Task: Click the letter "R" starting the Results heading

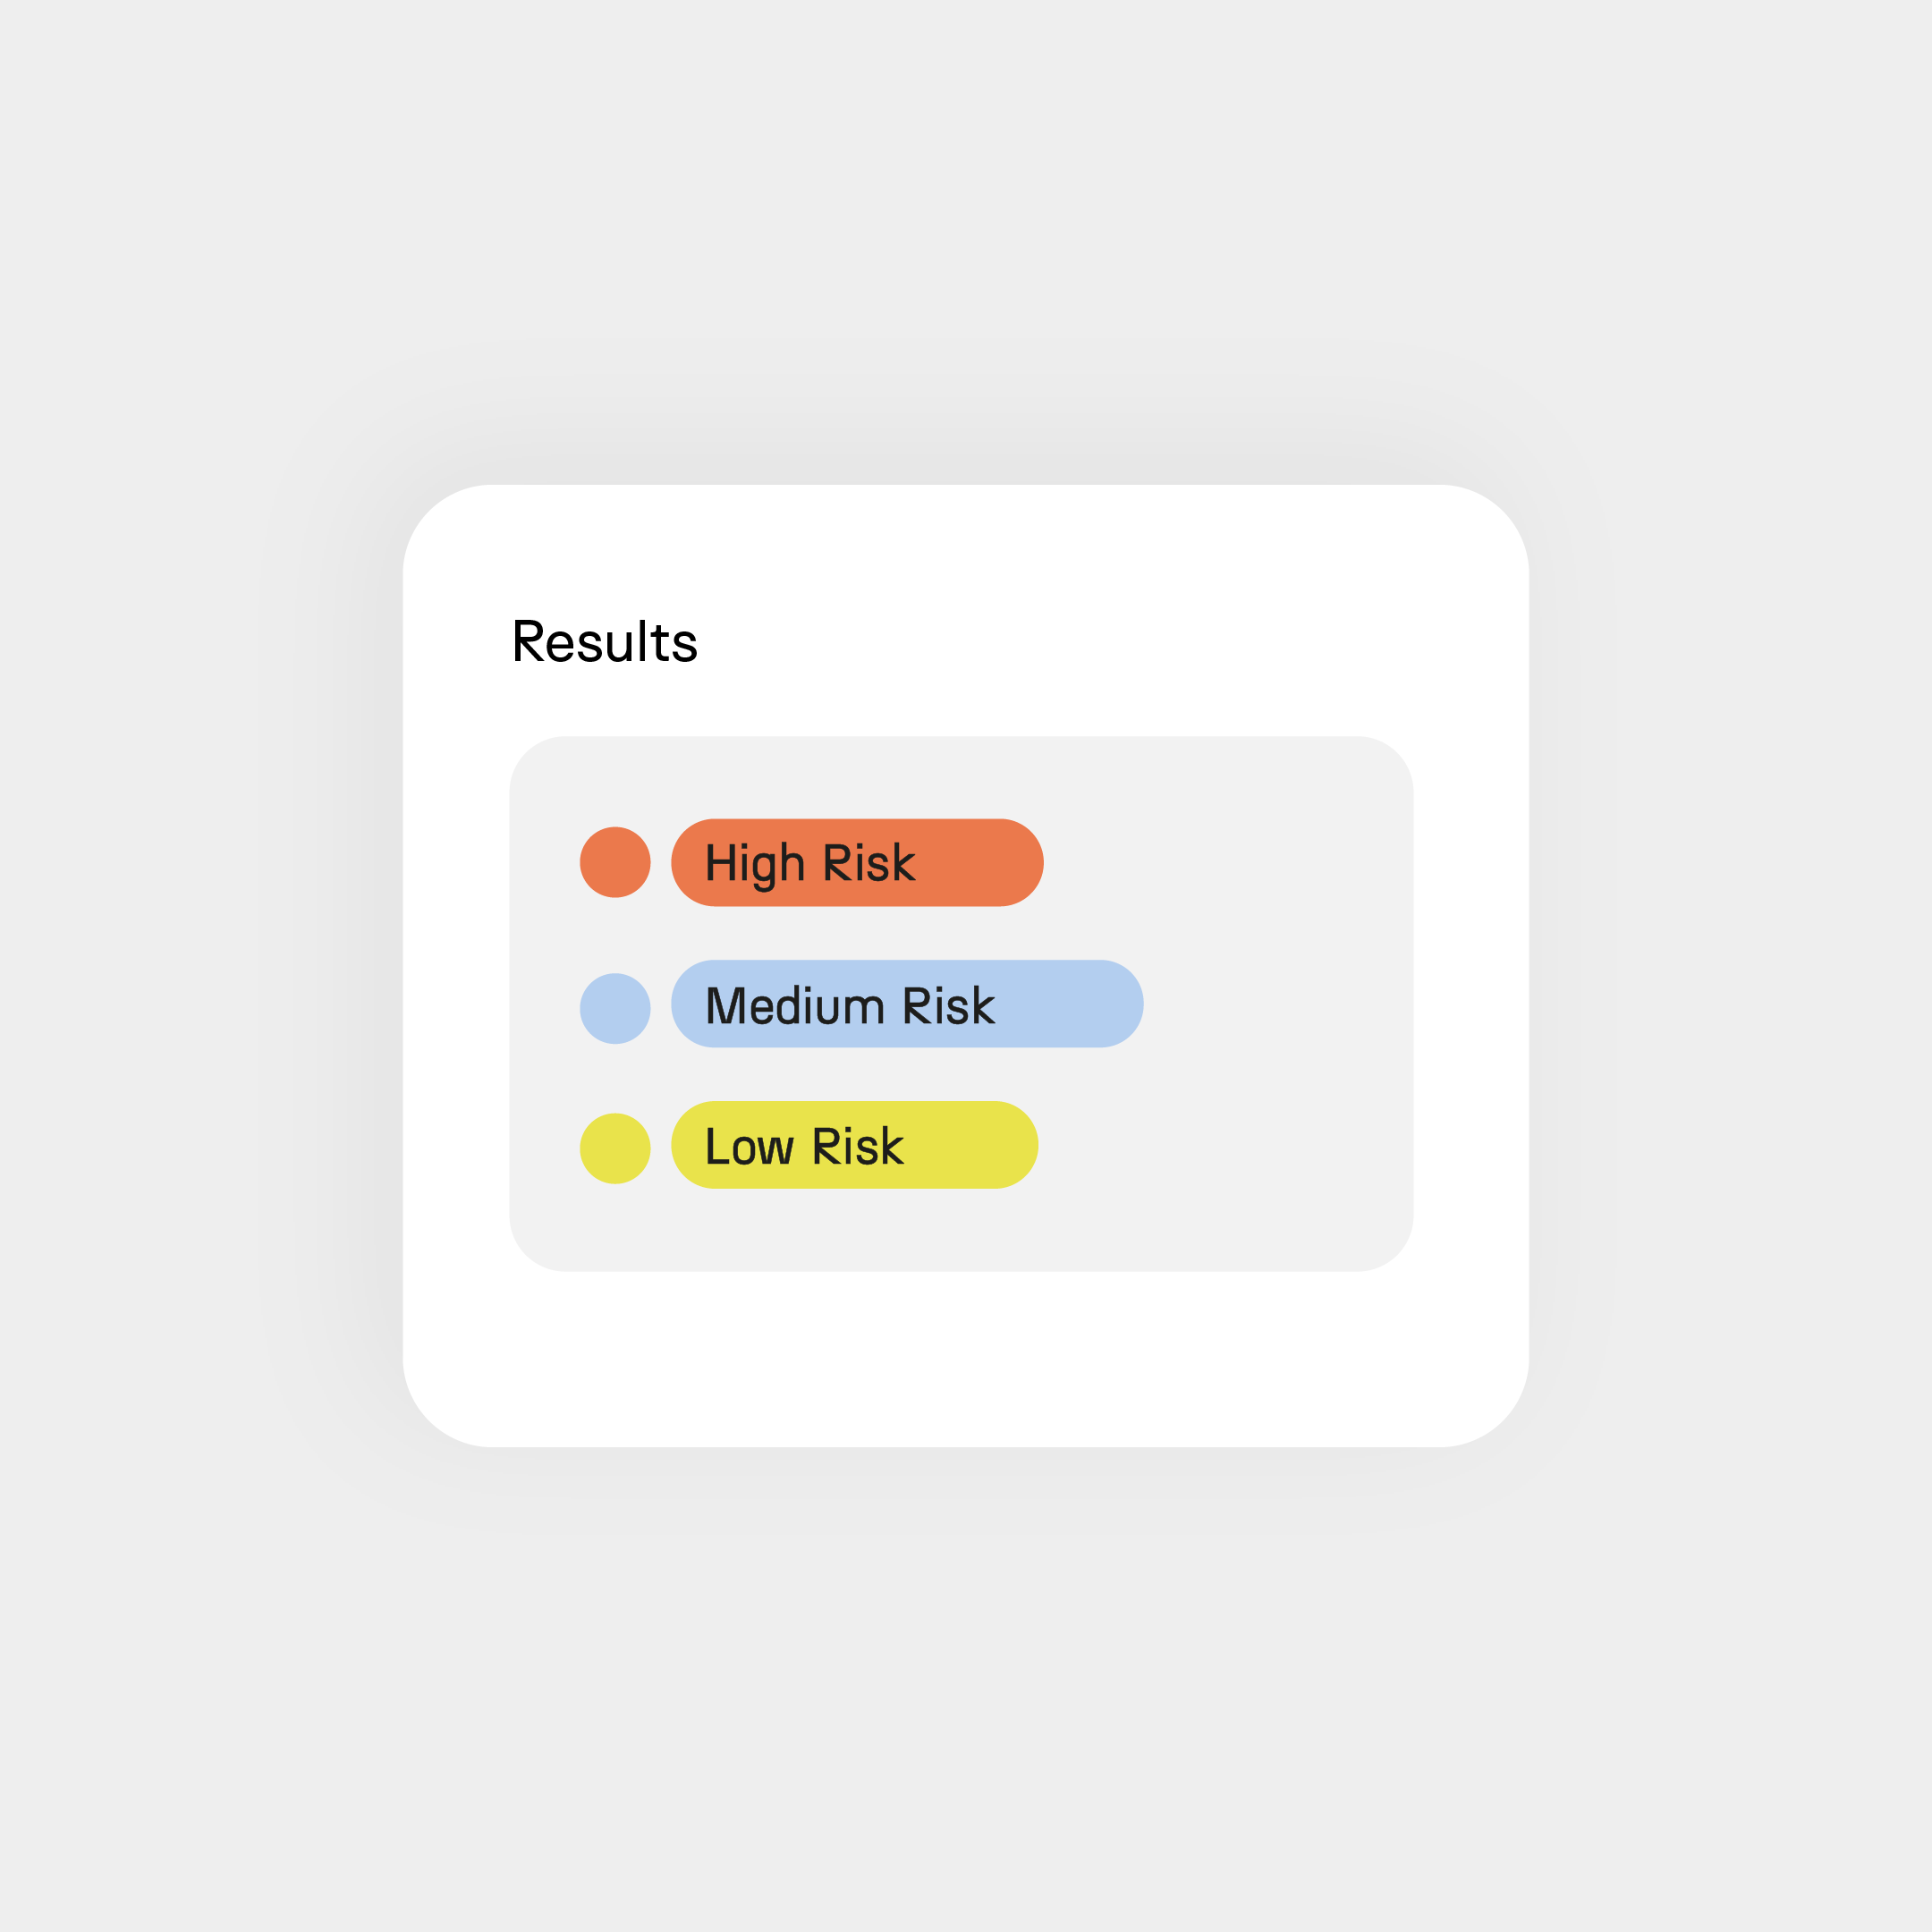Action: [x=528, y=641]
